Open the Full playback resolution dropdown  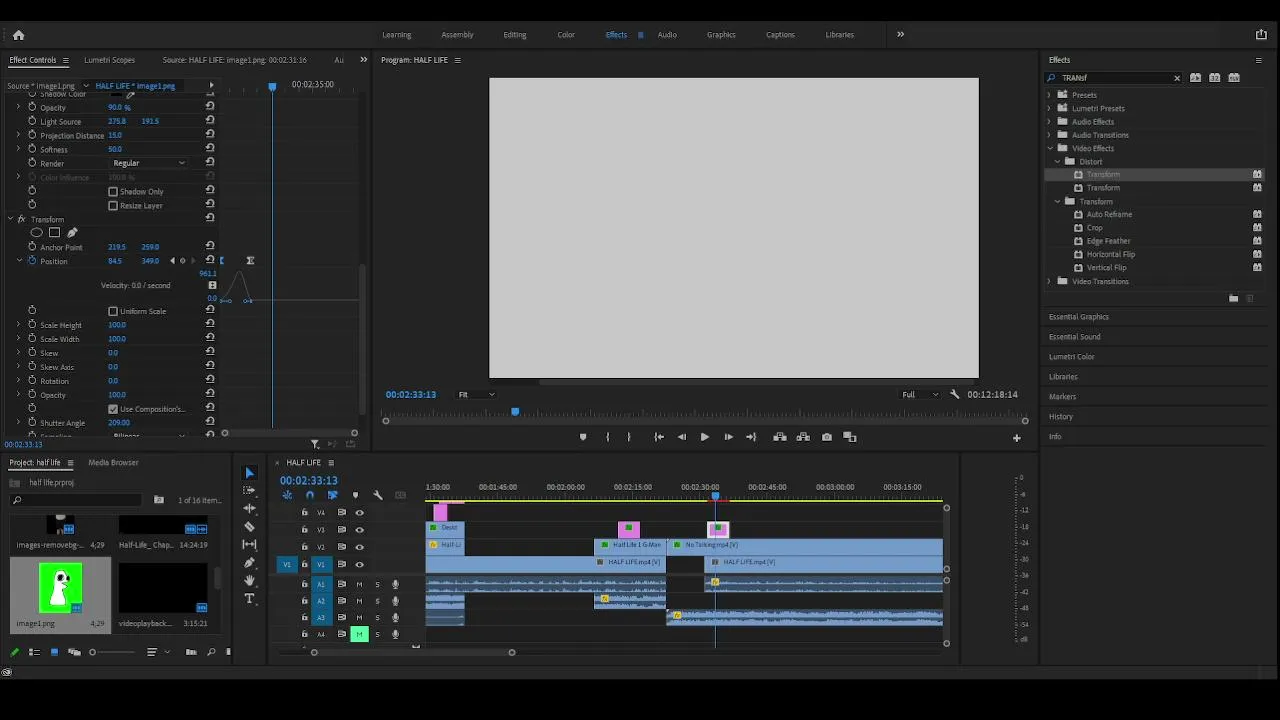921,394
